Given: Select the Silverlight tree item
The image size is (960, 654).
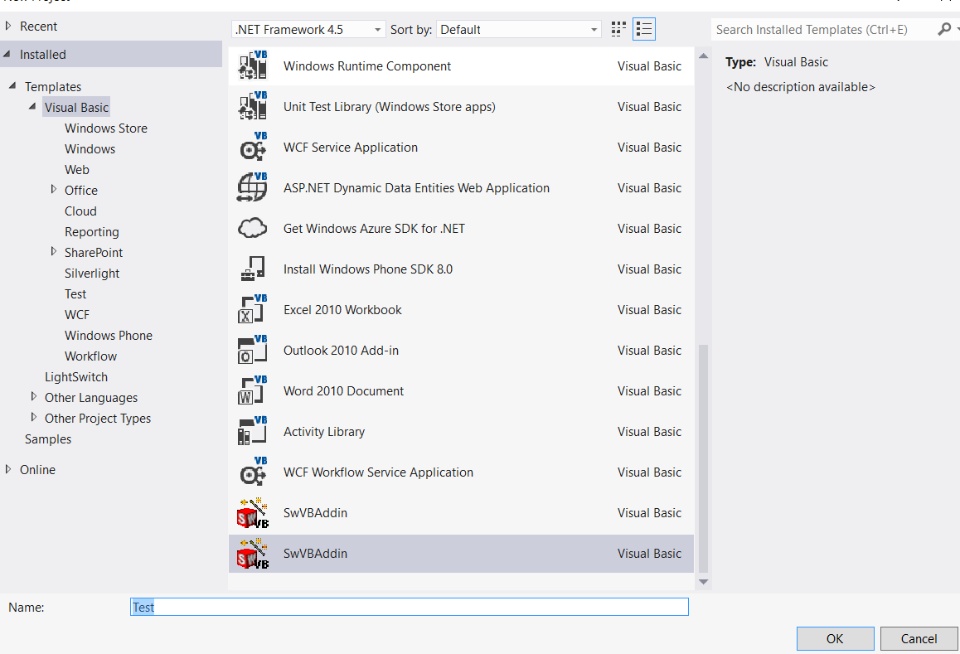Looking at the screenshot, I should tap(92, 273).
